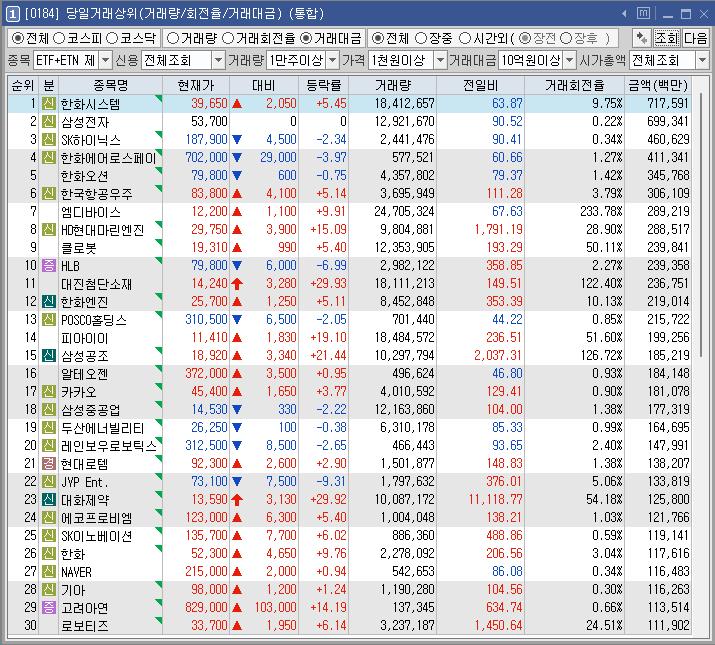This screenshot has height=645, width=715.
Task: Click the up-limit arrow icon for 대화제약
Action: coord(237,499)
